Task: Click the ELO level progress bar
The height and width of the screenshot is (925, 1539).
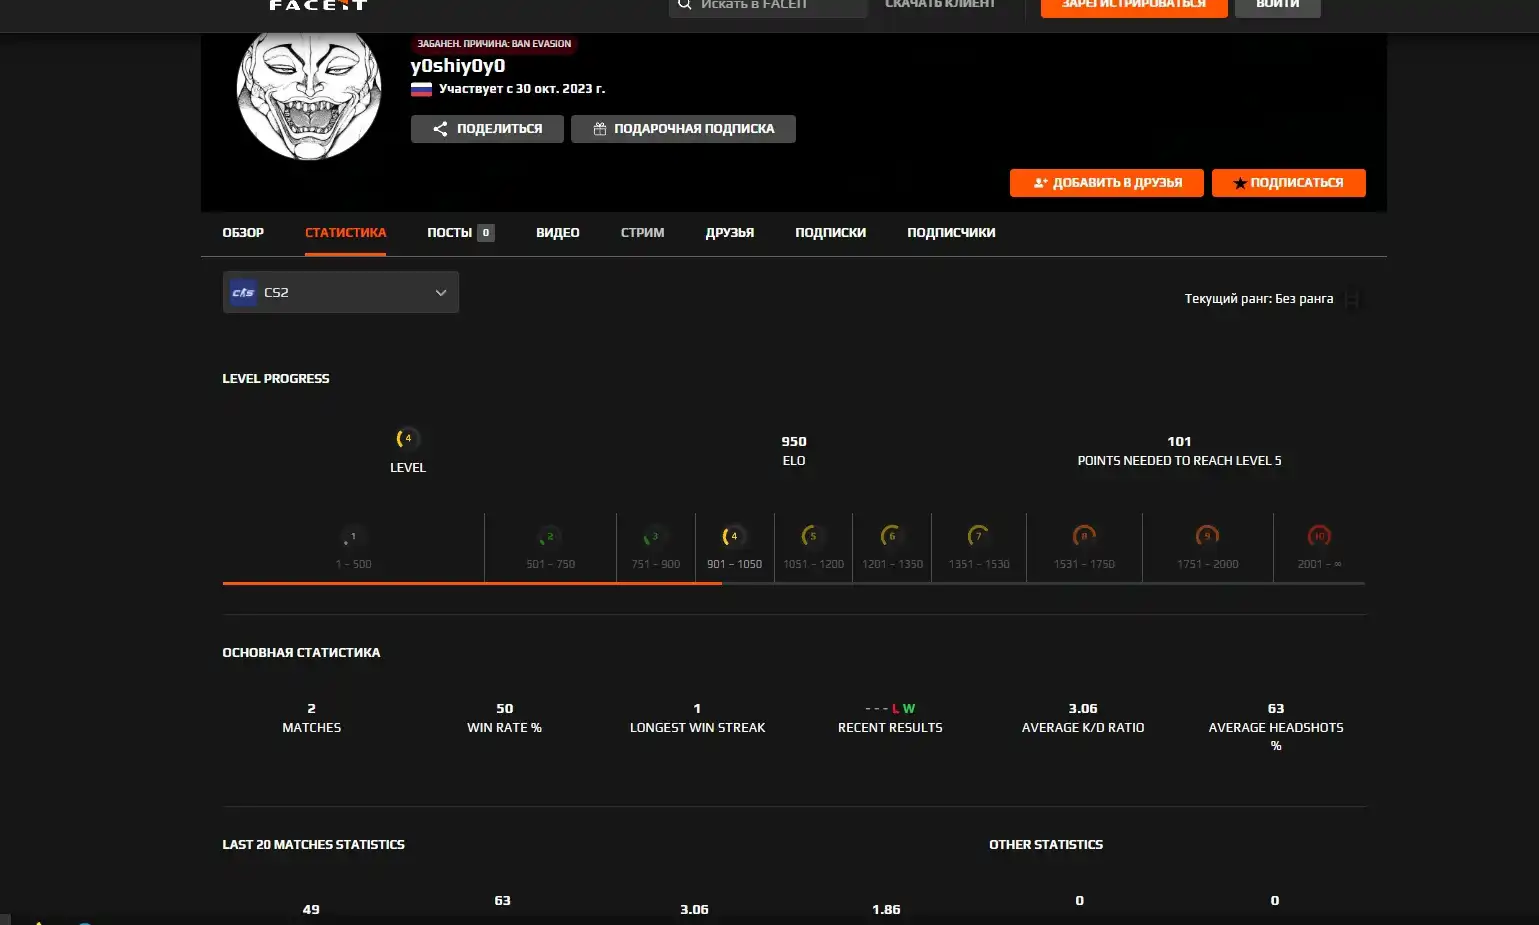Action: pyautogui.click(x=793, y=583)
